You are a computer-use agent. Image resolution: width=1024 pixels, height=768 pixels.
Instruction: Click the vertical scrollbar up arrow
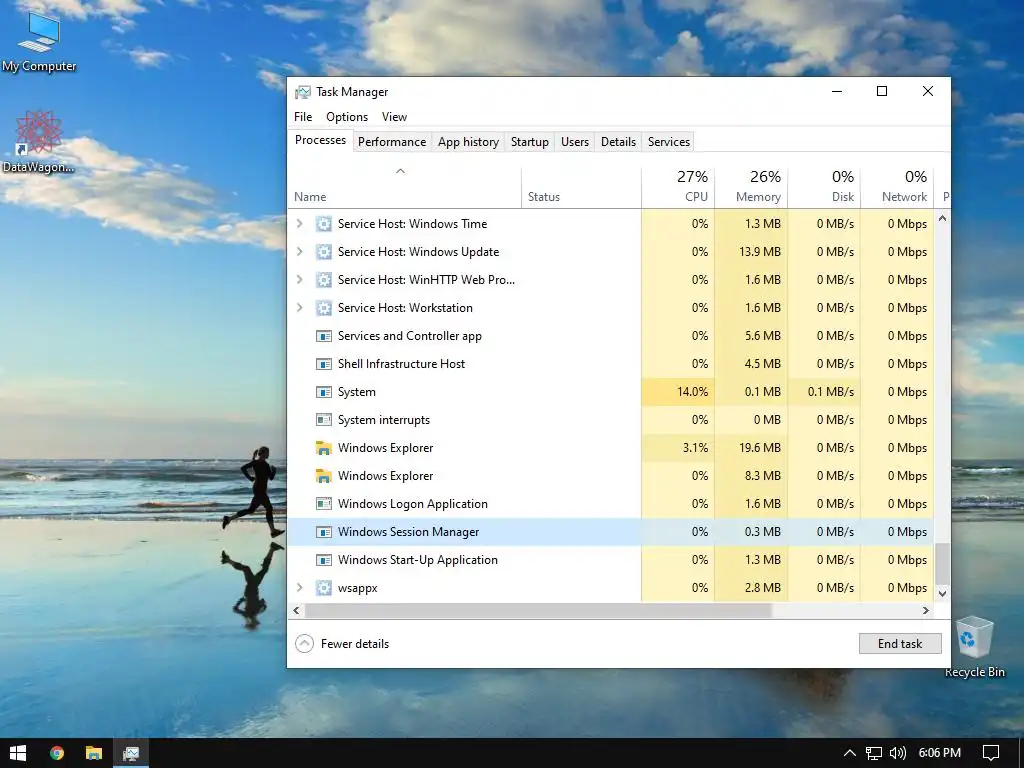(942, 219)
